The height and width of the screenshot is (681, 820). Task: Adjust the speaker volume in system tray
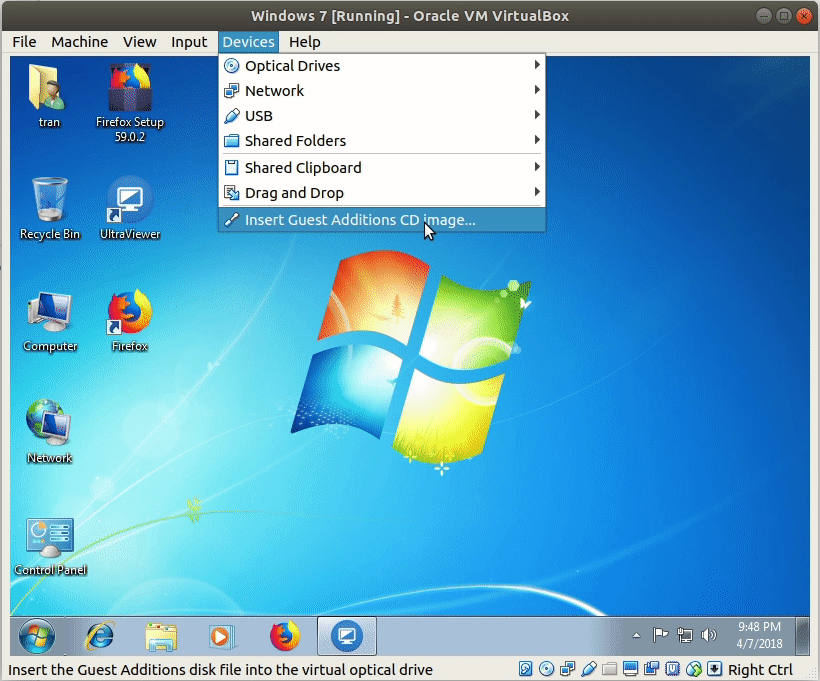709,634
